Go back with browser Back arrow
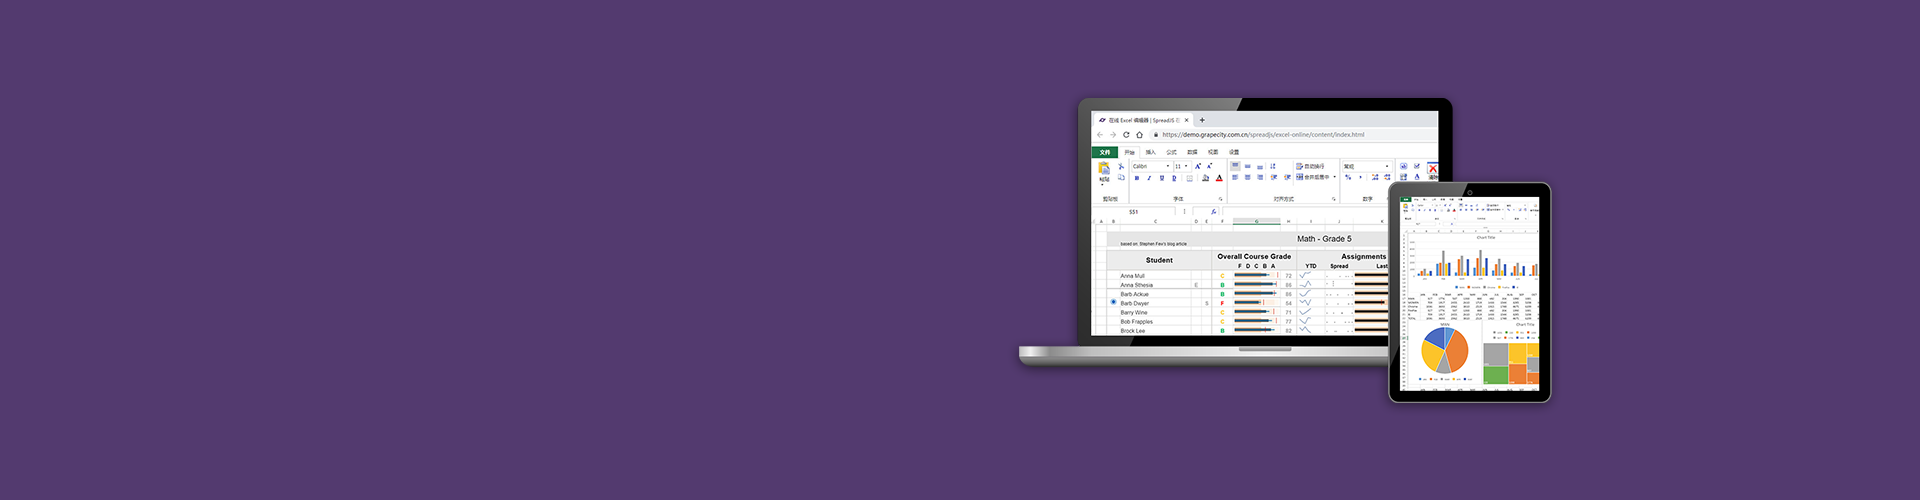Screen dimensions: 1920x500 (x=1100, y=135)
